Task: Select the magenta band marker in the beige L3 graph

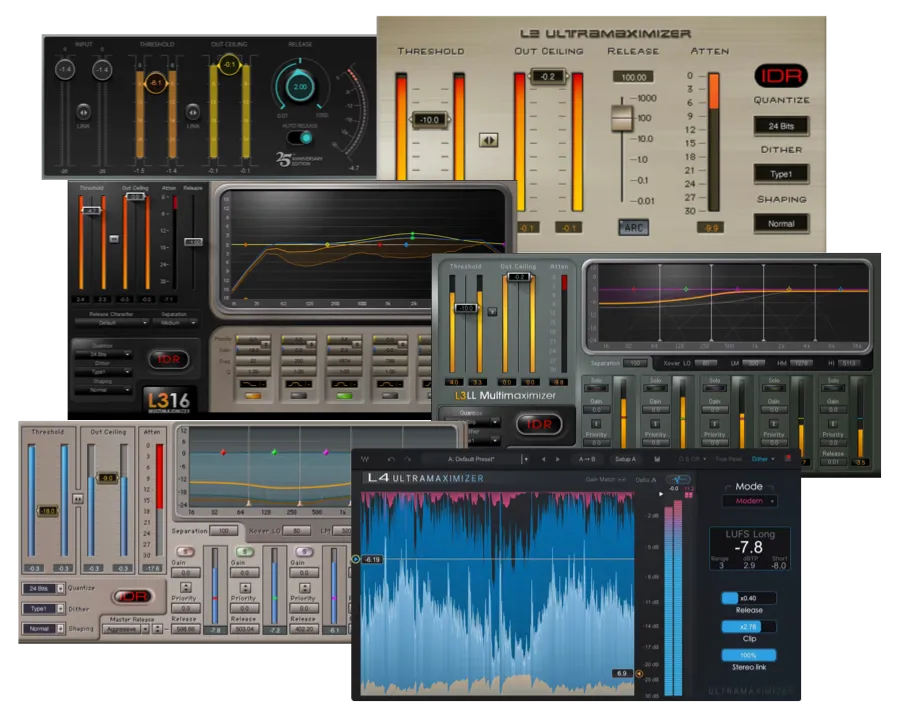Action: click(x=326, y=452)
